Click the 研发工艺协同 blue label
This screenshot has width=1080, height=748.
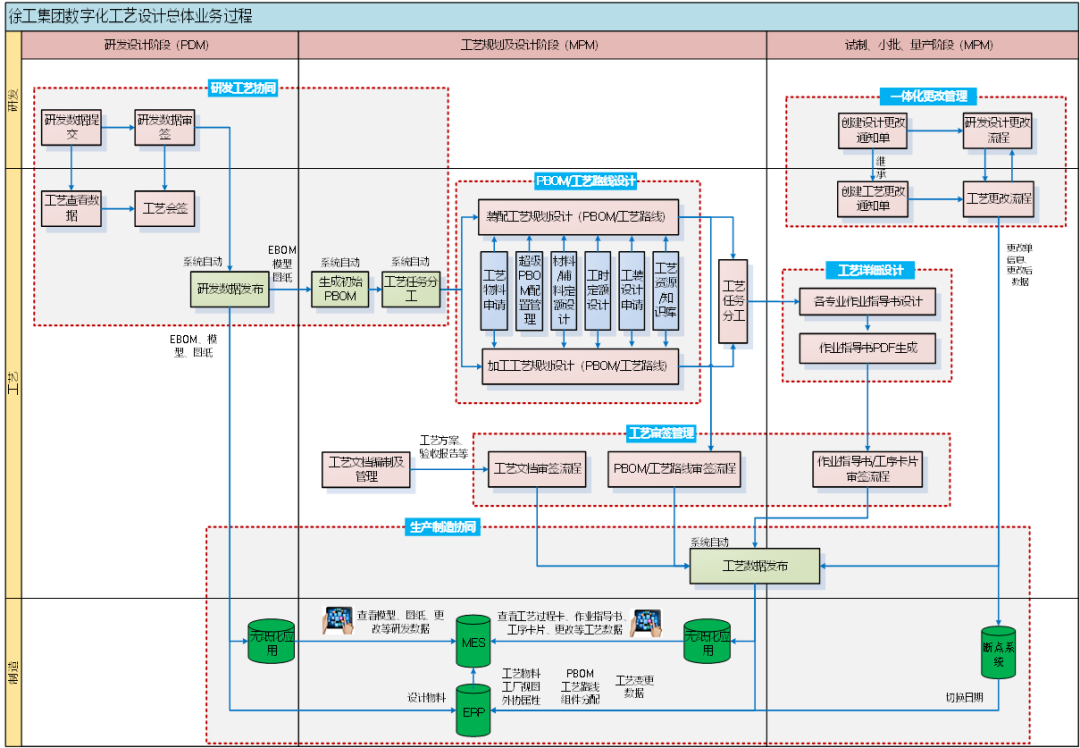click(243, 87)
